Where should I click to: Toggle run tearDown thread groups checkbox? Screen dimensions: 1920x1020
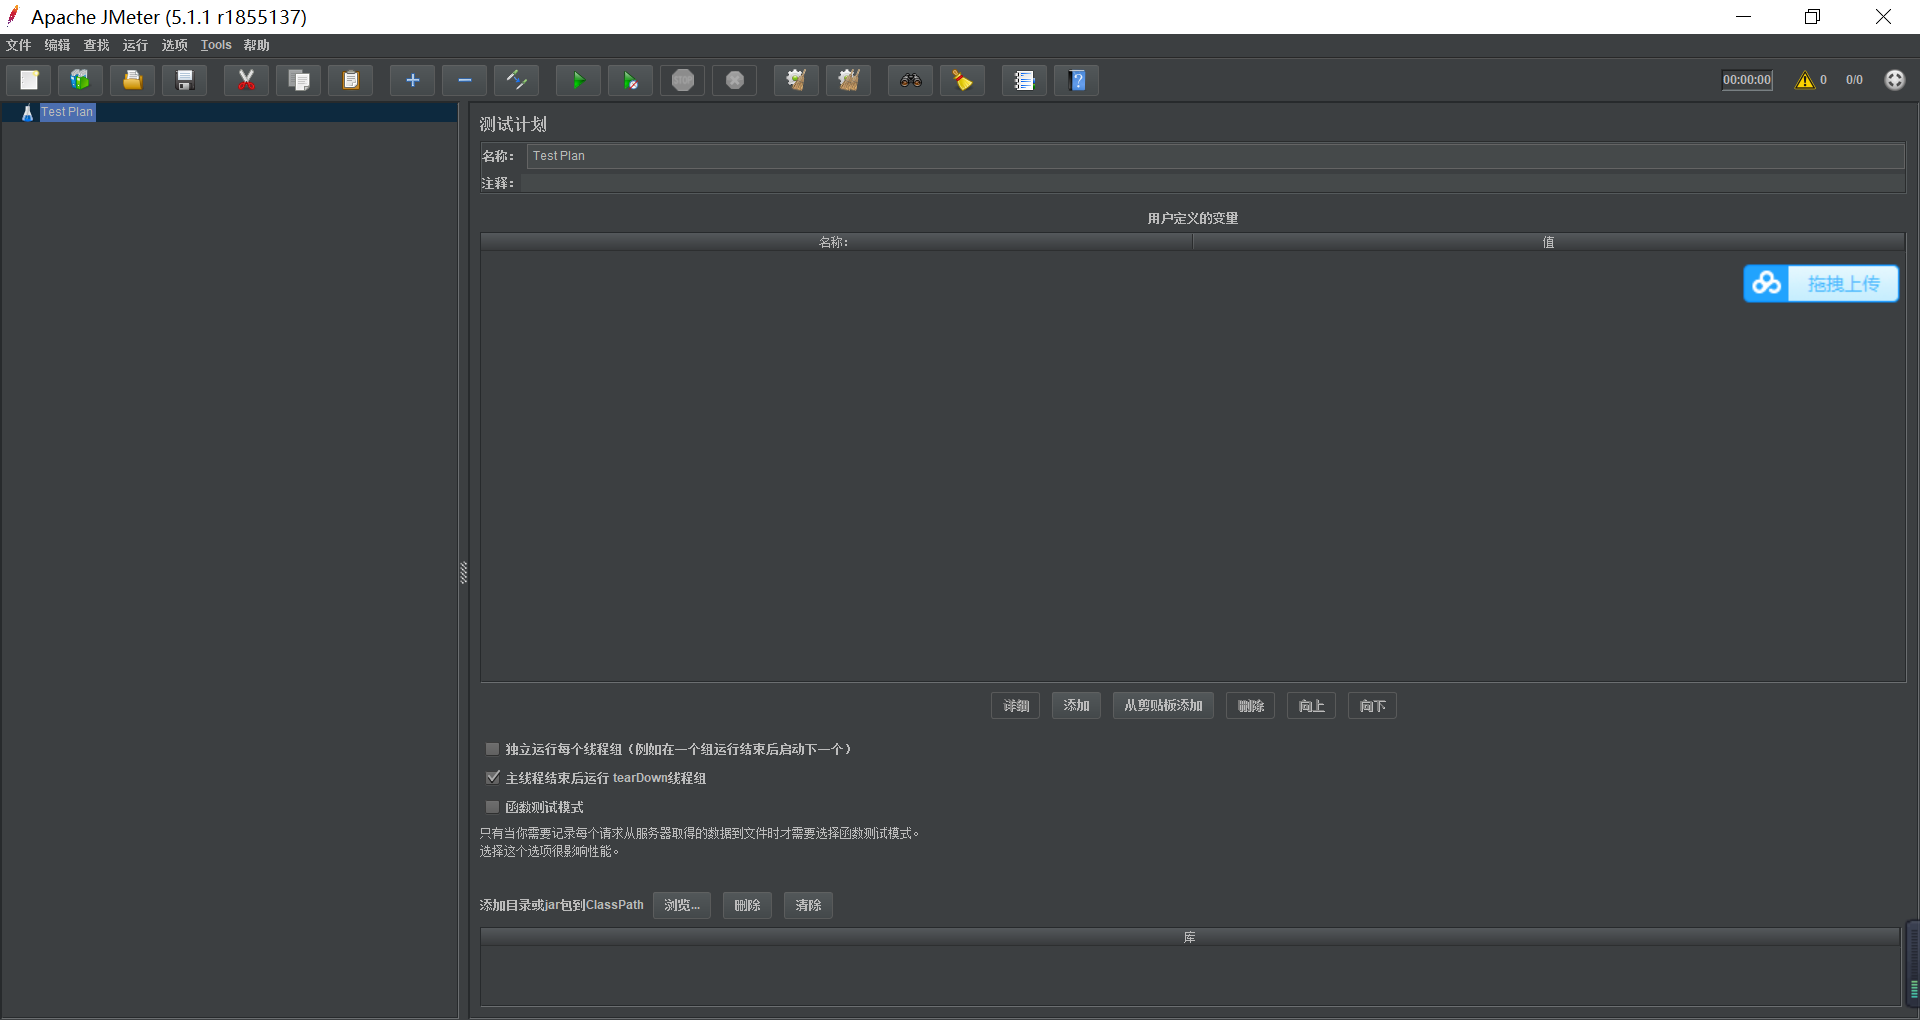[x=492, y=777]
